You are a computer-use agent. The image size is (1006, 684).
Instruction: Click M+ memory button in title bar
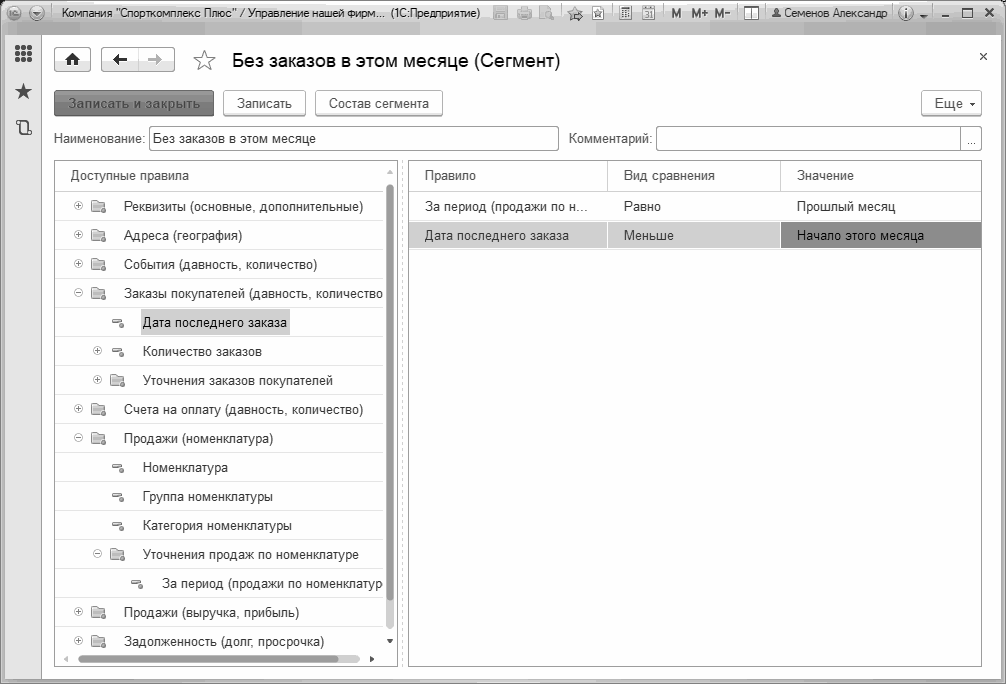(x=699, y=12)
